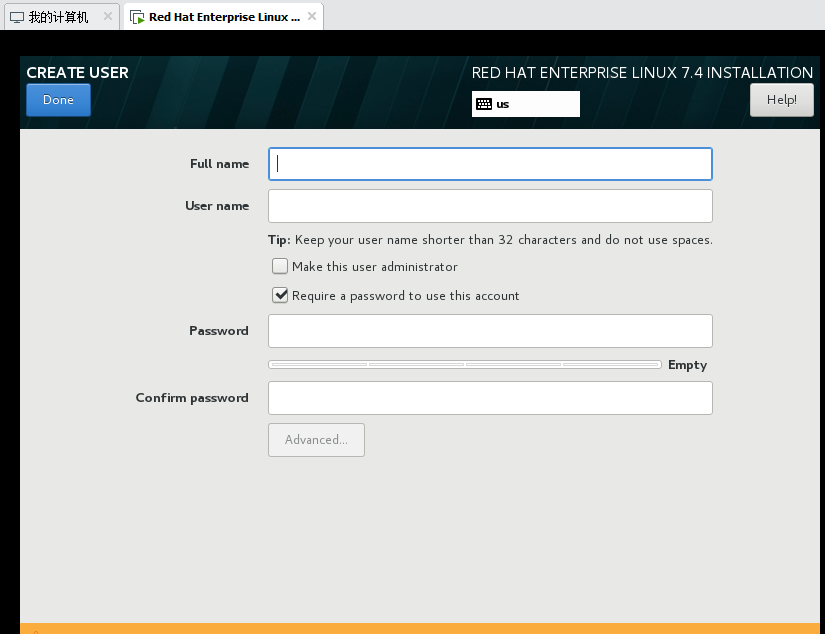
Task: Select the Password input field
Action: (x=490, y=331)
